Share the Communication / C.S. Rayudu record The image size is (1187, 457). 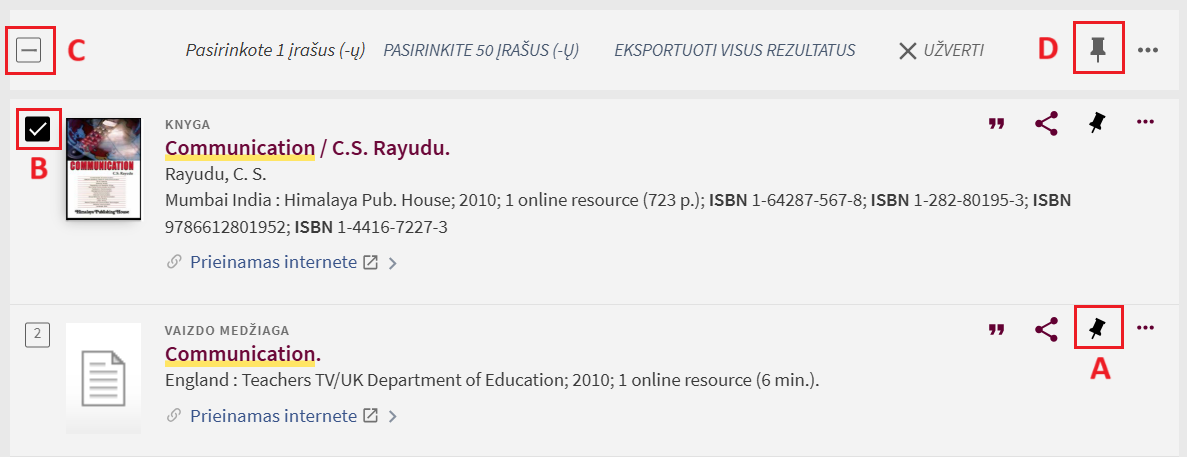click(1046, 124)
